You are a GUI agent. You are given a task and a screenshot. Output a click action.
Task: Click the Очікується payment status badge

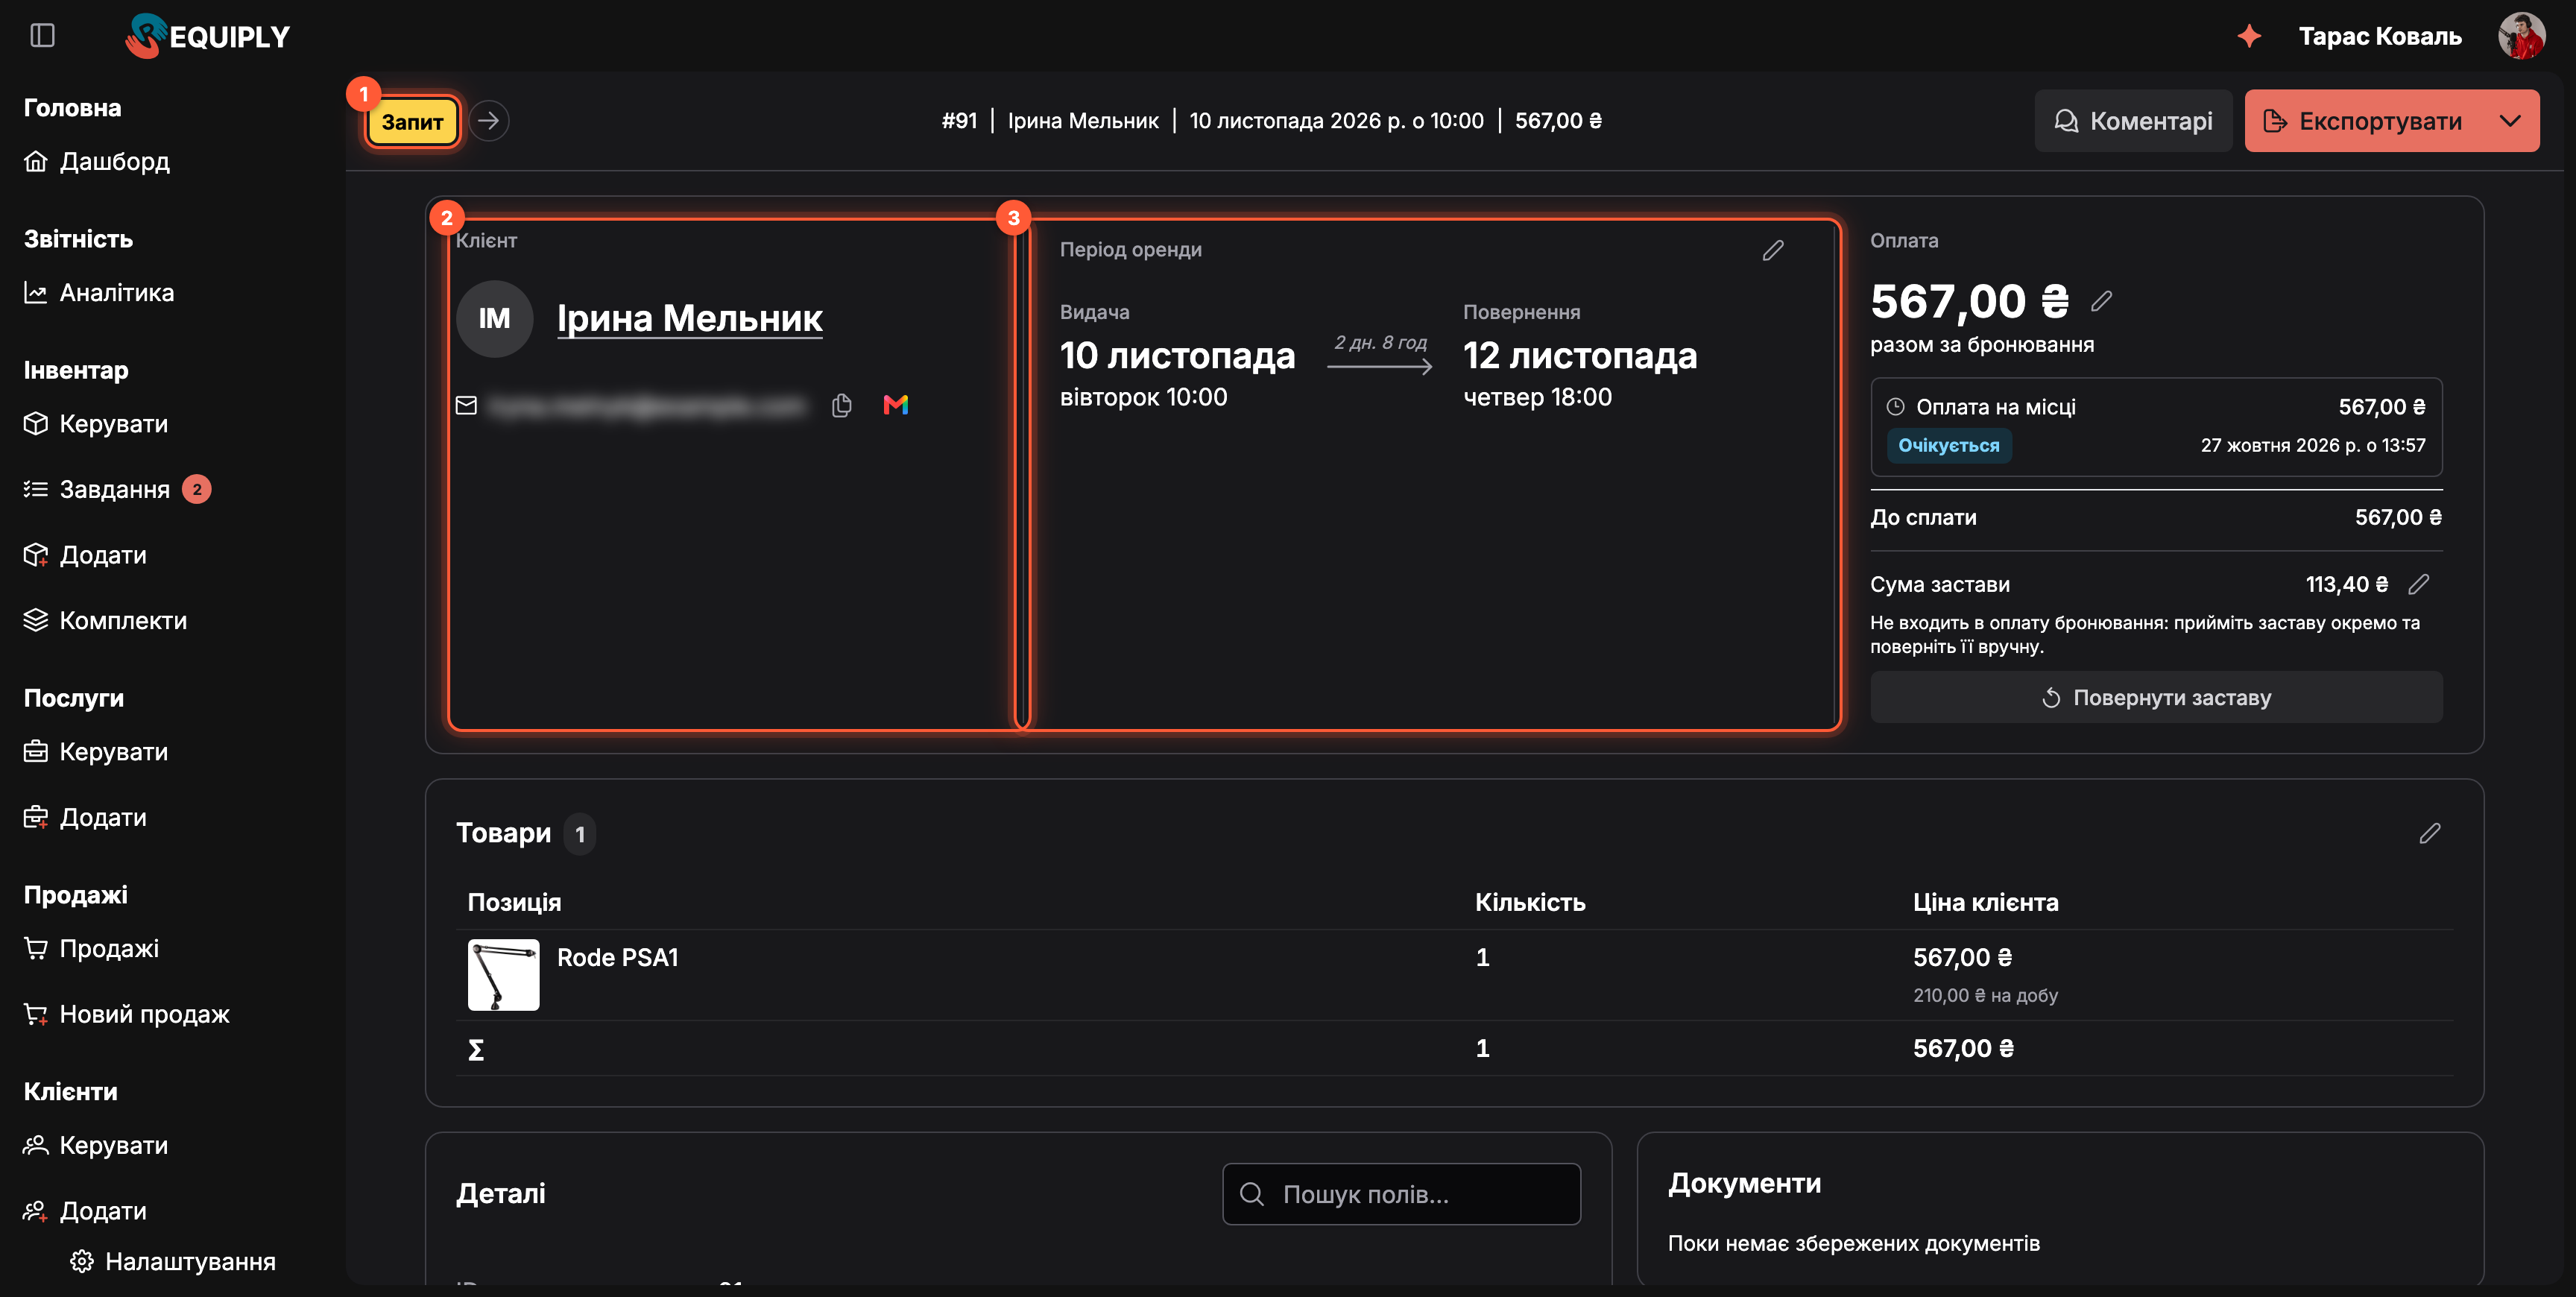click(1949, 446)
